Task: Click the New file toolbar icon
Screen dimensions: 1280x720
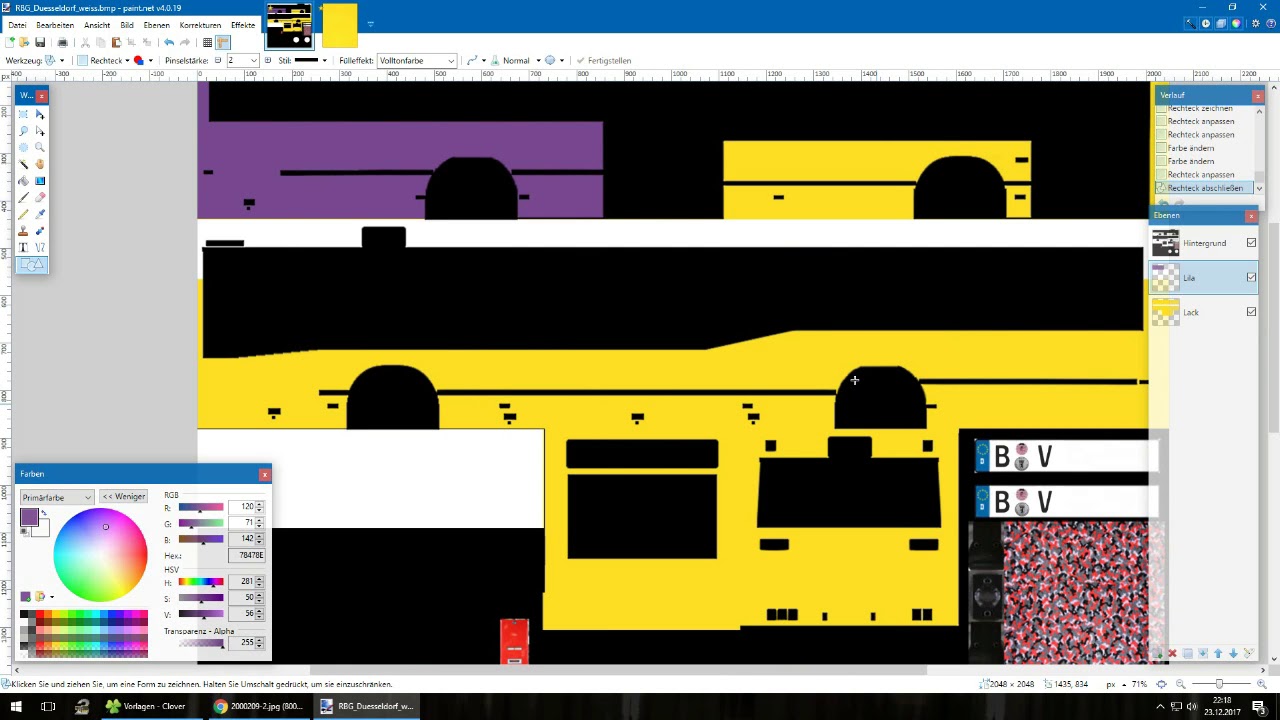Action: (x=10, y=43)
